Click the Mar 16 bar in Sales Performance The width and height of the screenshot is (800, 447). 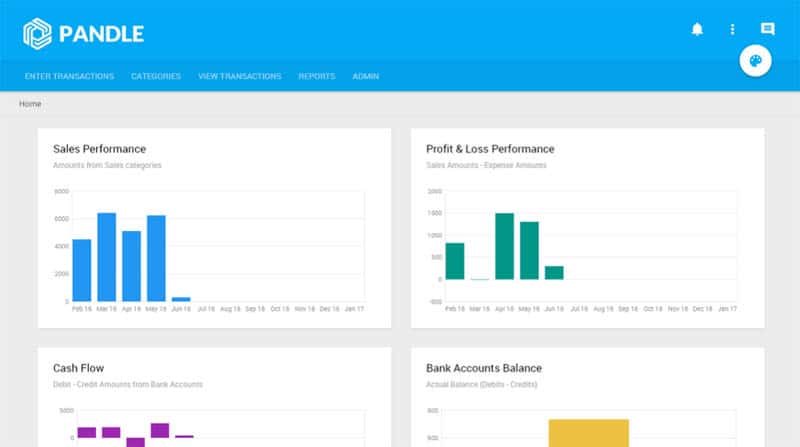pyautogui.click(x=106, y=257)
